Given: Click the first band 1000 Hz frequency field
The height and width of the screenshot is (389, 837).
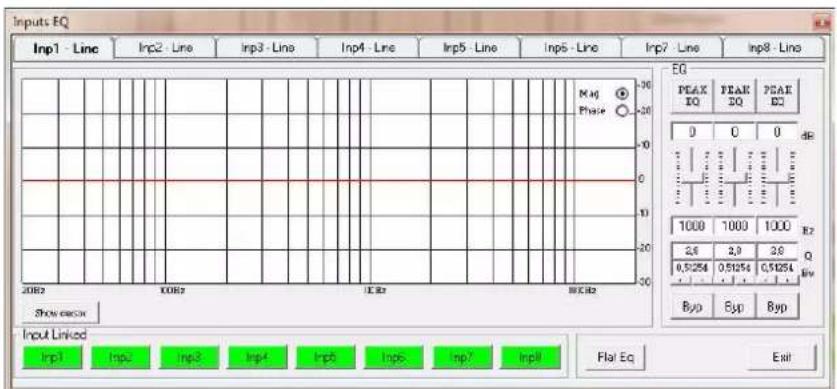Looking at the screenshot, I should pos(692,226).
